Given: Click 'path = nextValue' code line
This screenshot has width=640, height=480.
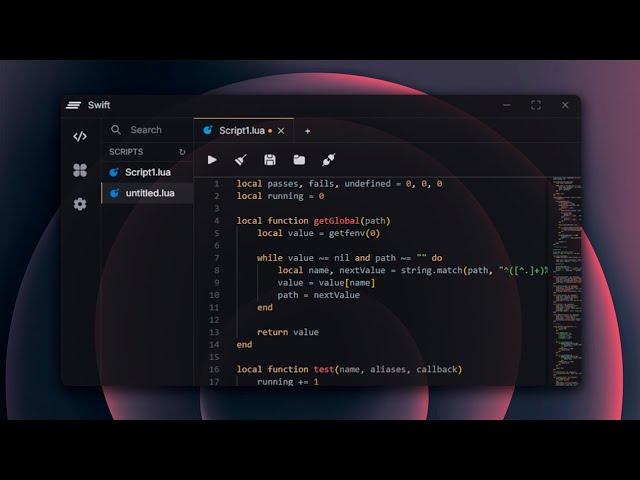Looking at the screenshot, I should pyautogui.click(x=318, y=295).
